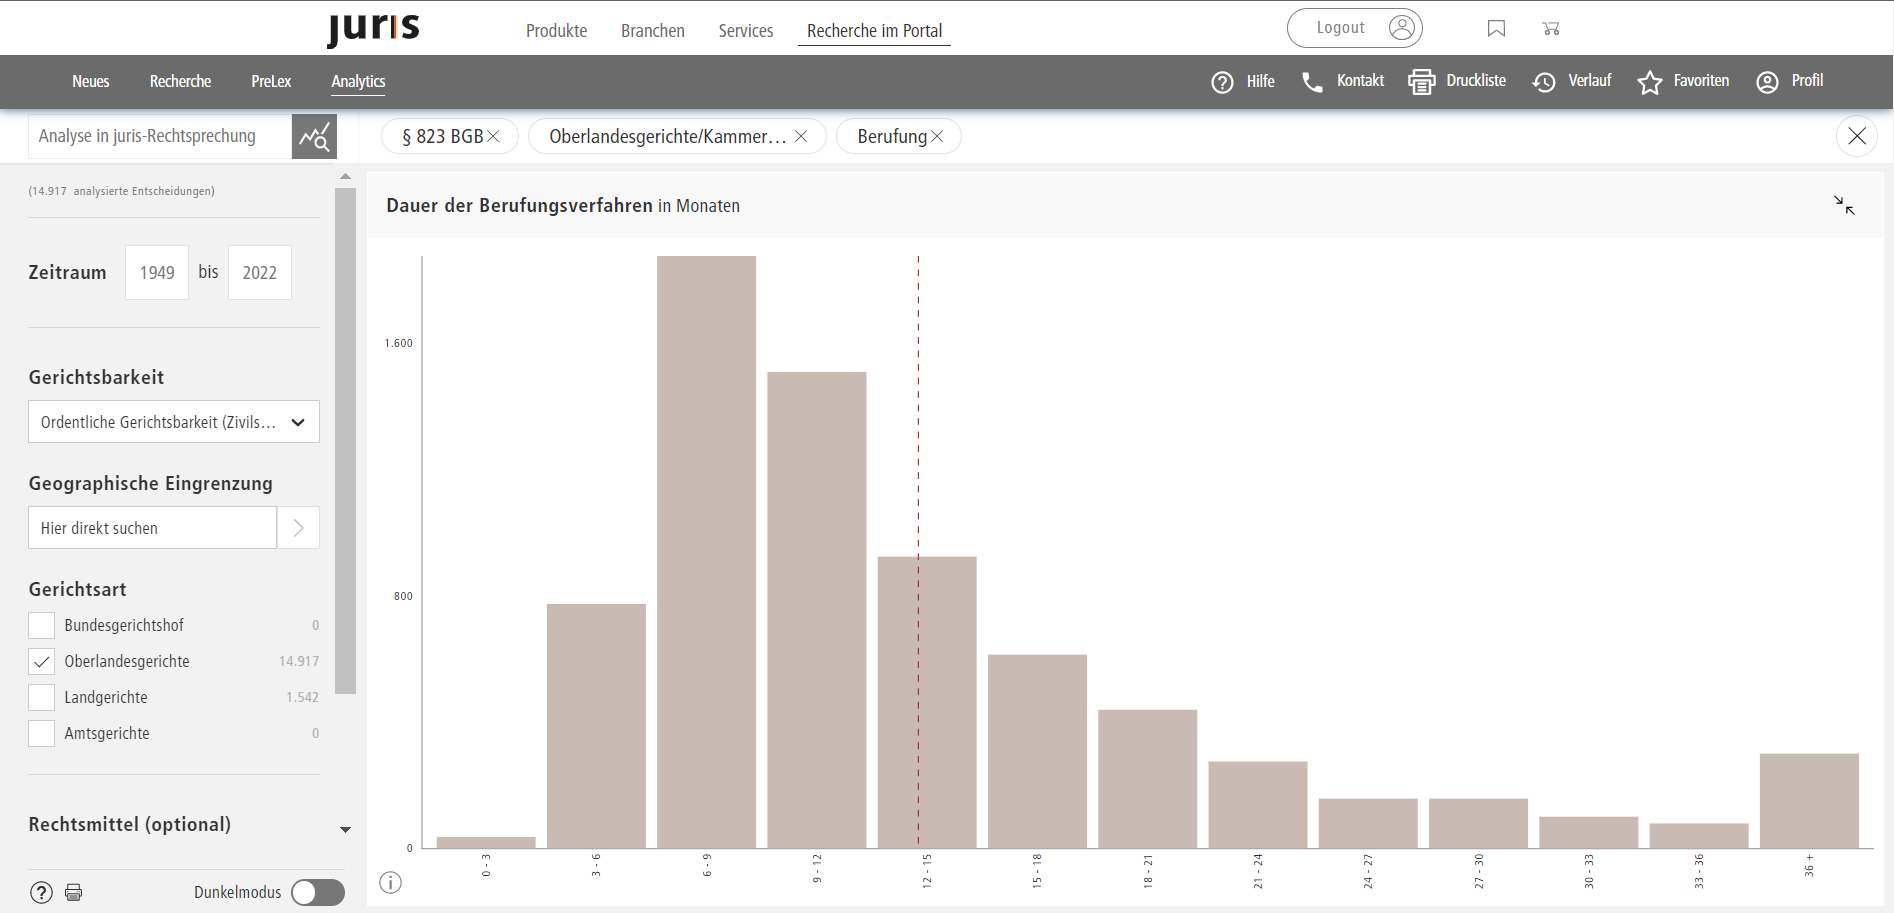Image resolution: width=1894 pixels, height=913 pixels.
Task: Open the shopping cart icon
Action: (x=1551, y=28)
